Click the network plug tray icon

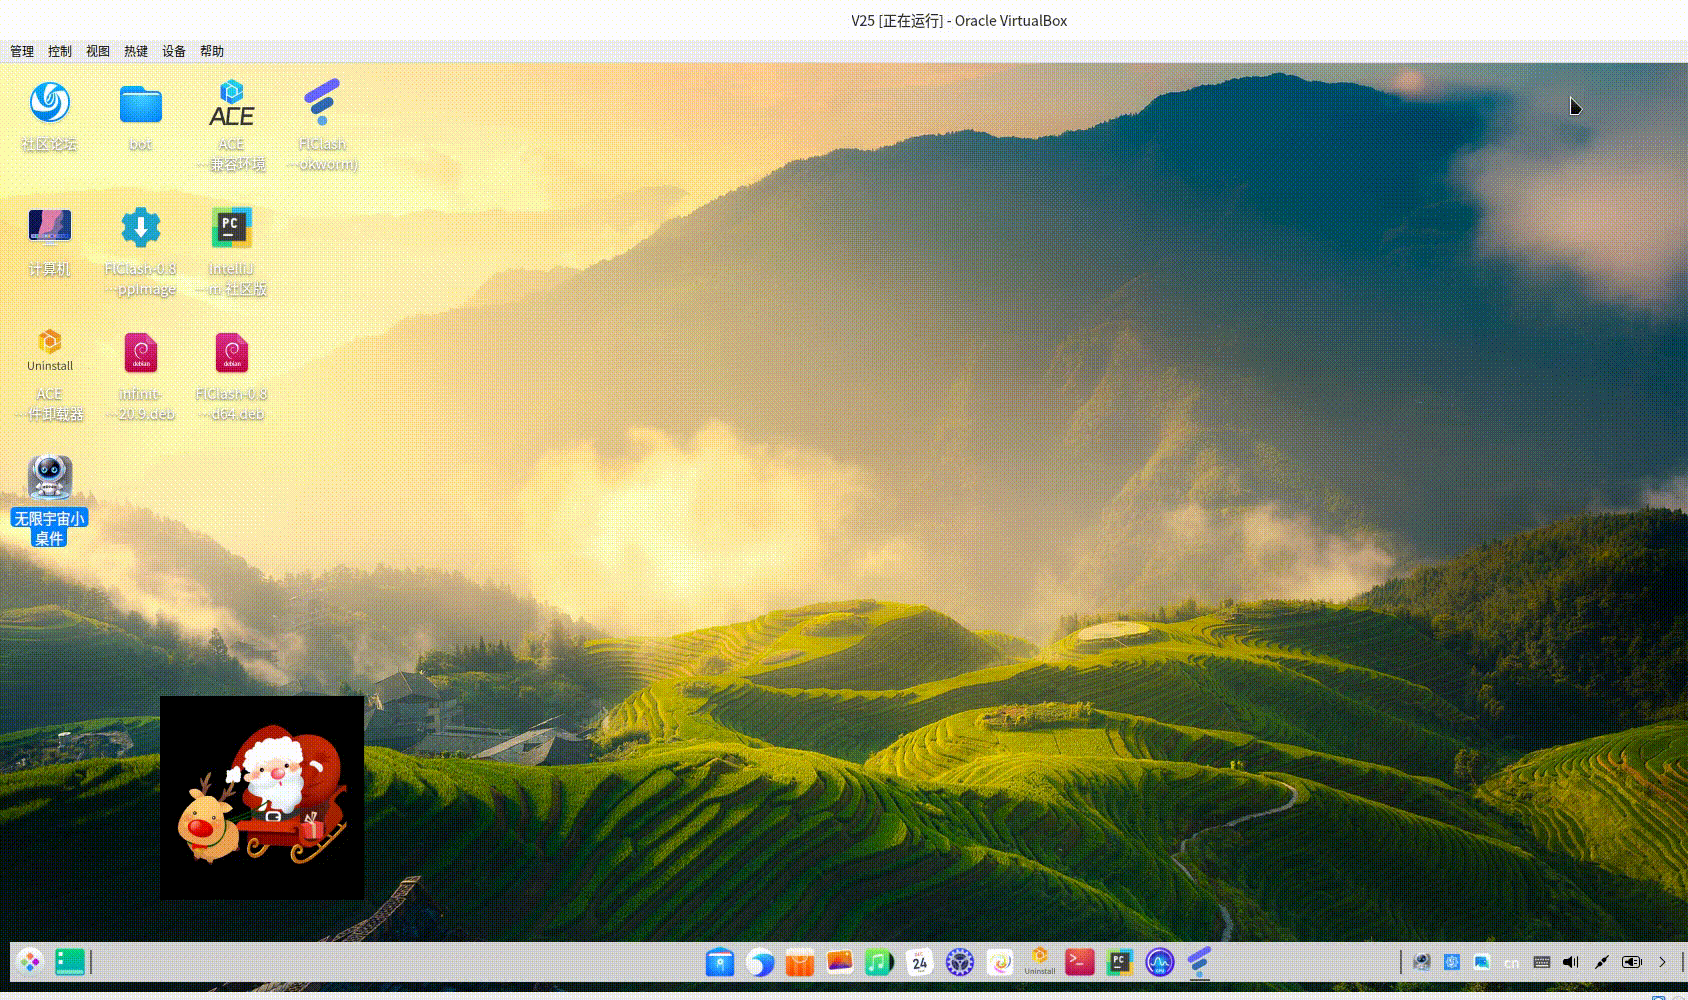point(1602,962)
